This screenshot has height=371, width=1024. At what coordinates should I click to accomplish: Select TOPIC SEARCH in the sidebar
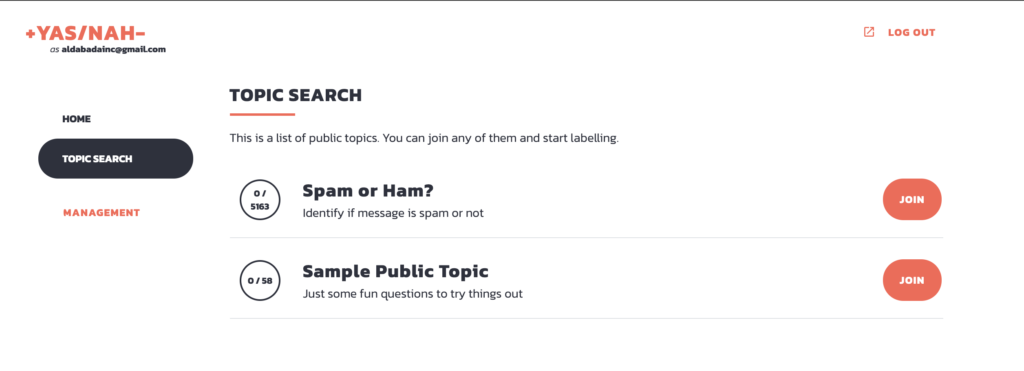point(116,159)
